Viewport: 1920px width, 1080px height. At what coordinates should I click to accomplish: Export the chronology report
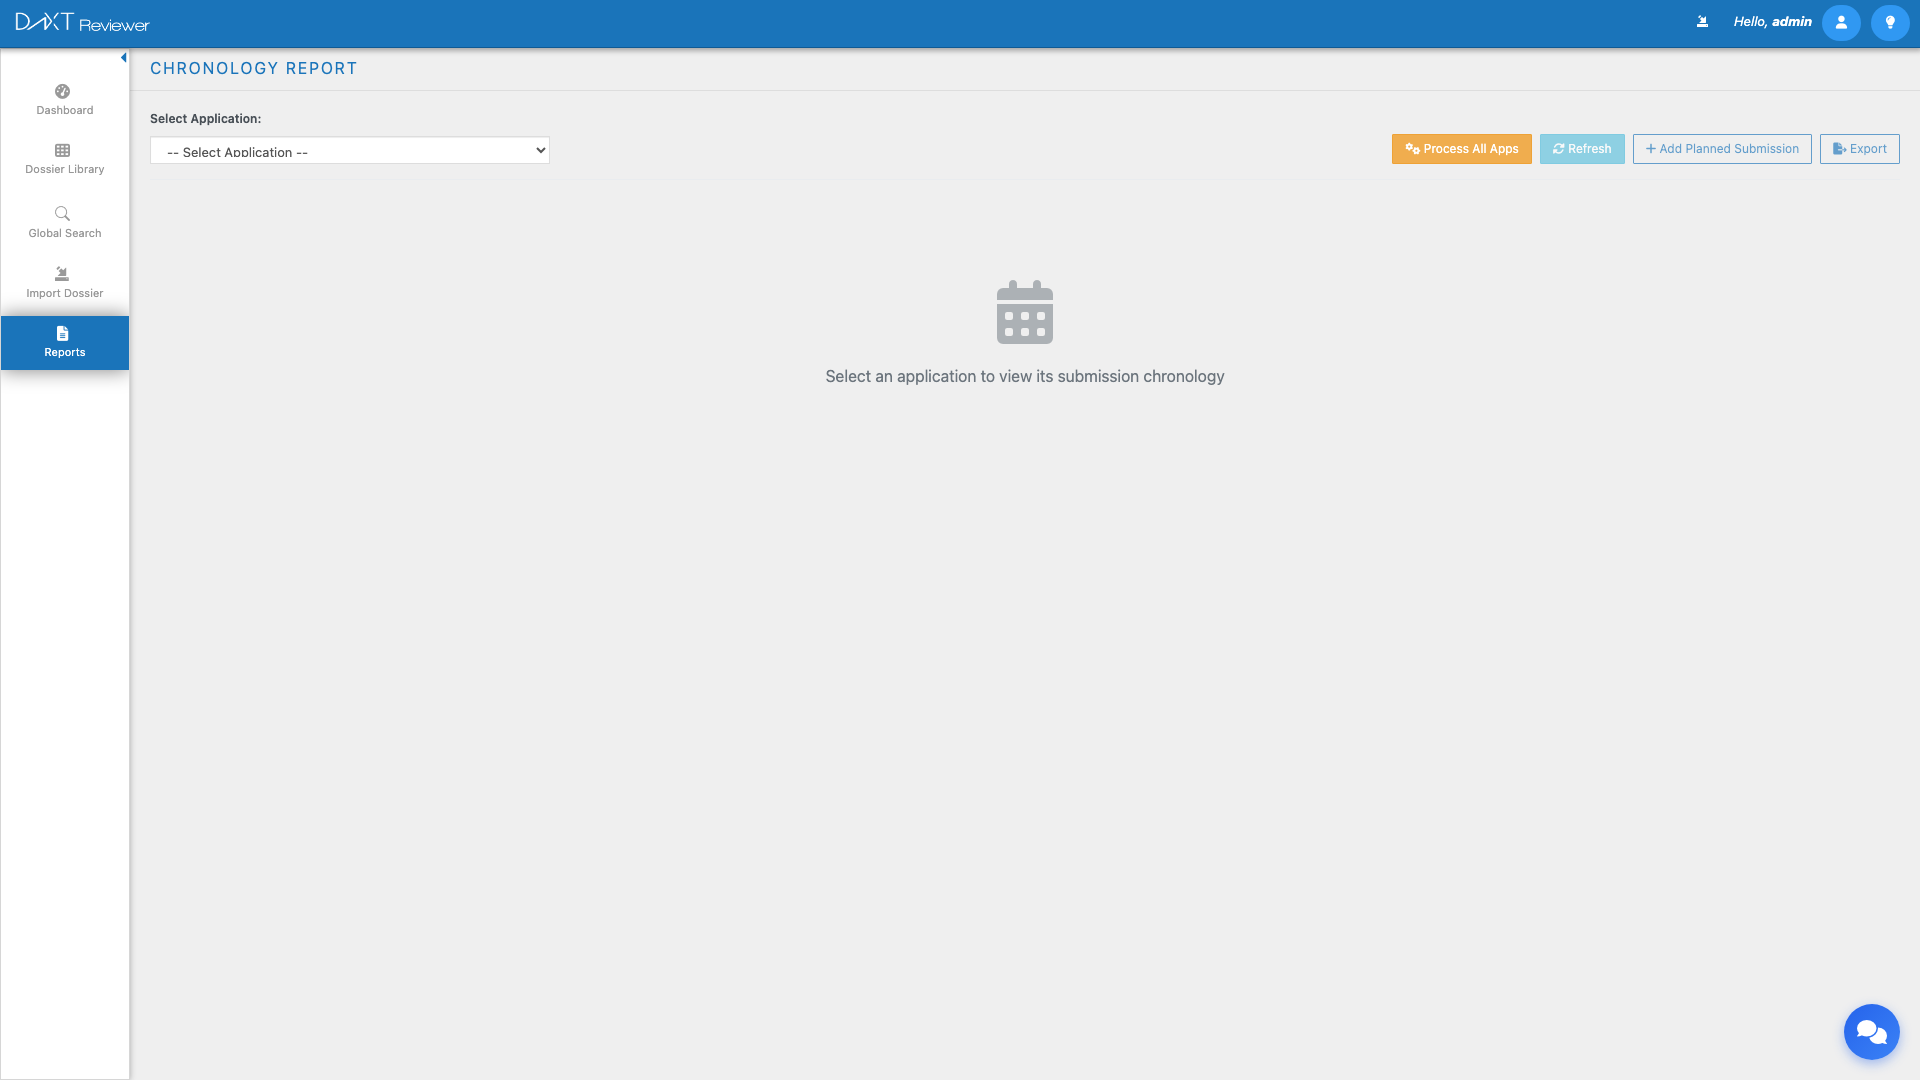(x=1859, y=149)
